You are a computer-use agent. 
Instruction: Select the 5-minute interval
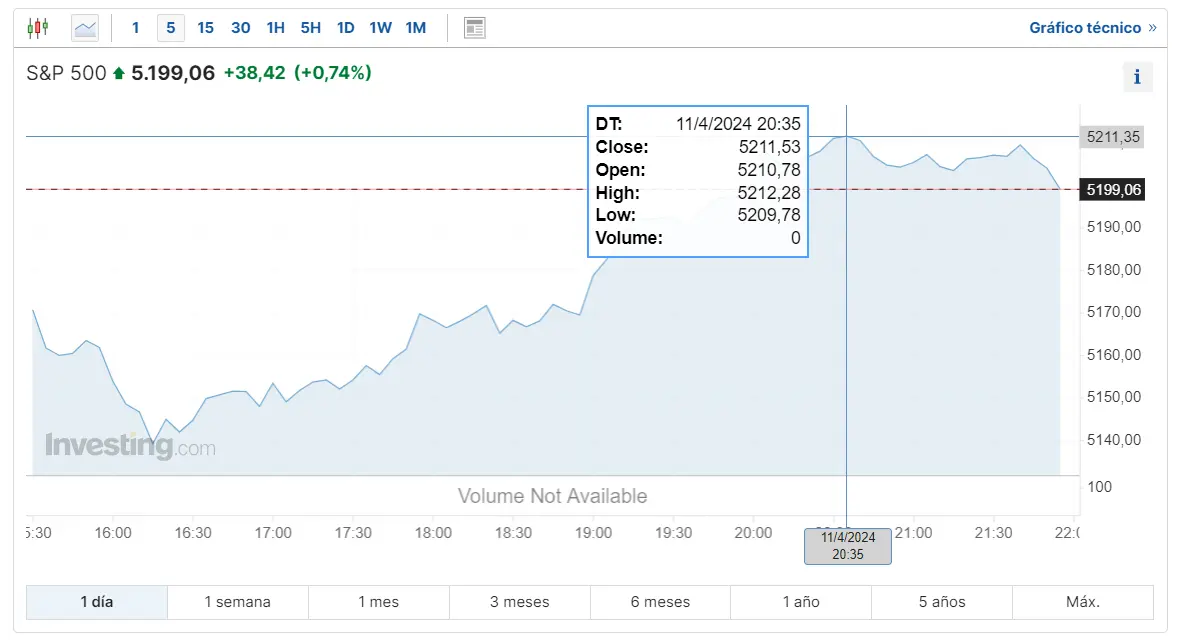point(171,28)
